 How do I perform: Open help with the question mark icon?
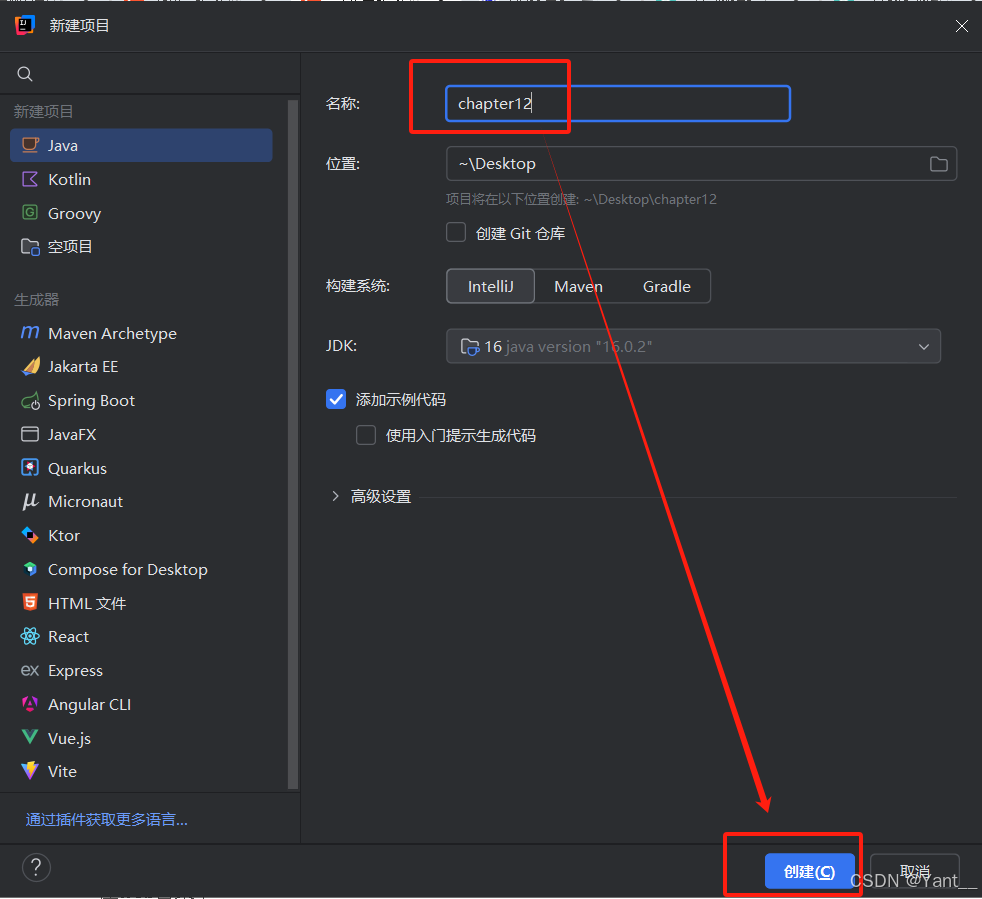[36, 868]
